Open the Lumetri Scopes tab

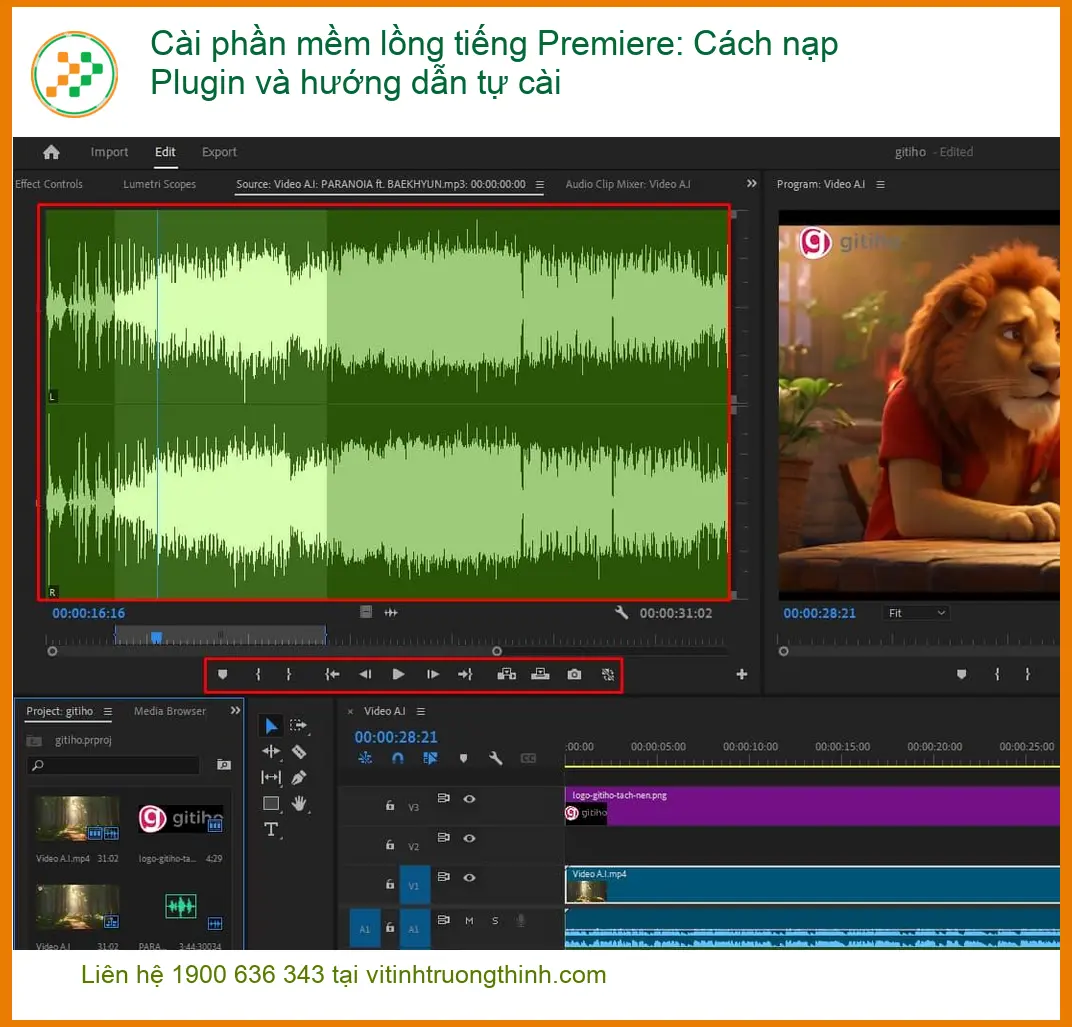(159, 184)
